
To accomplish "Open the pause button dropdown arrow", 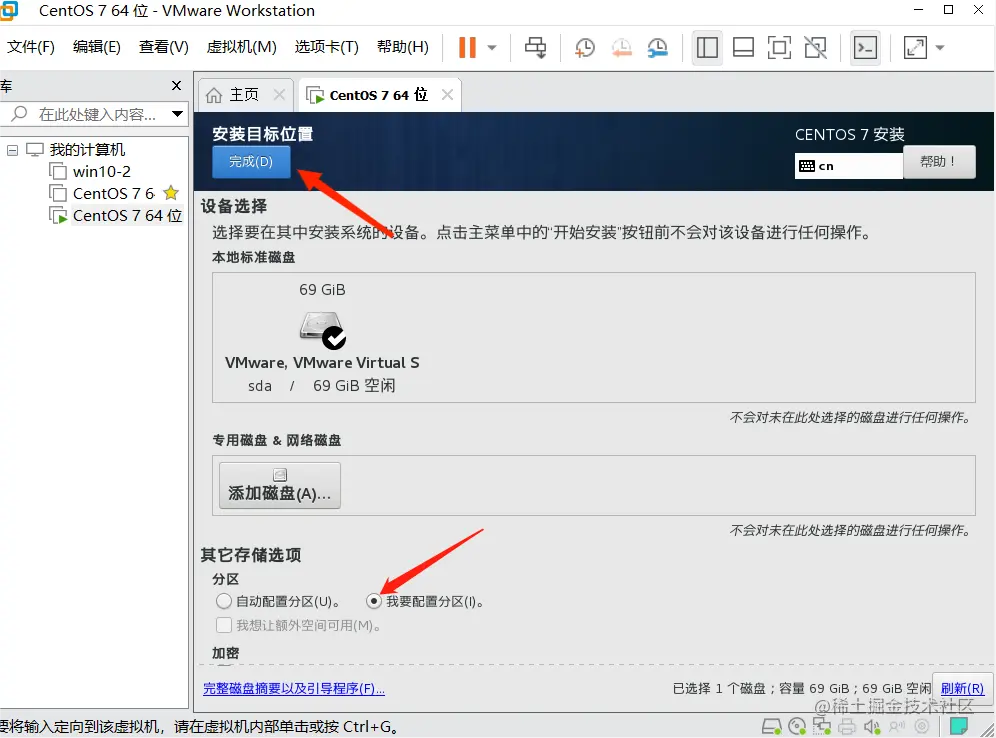I will tap(489, 47).
